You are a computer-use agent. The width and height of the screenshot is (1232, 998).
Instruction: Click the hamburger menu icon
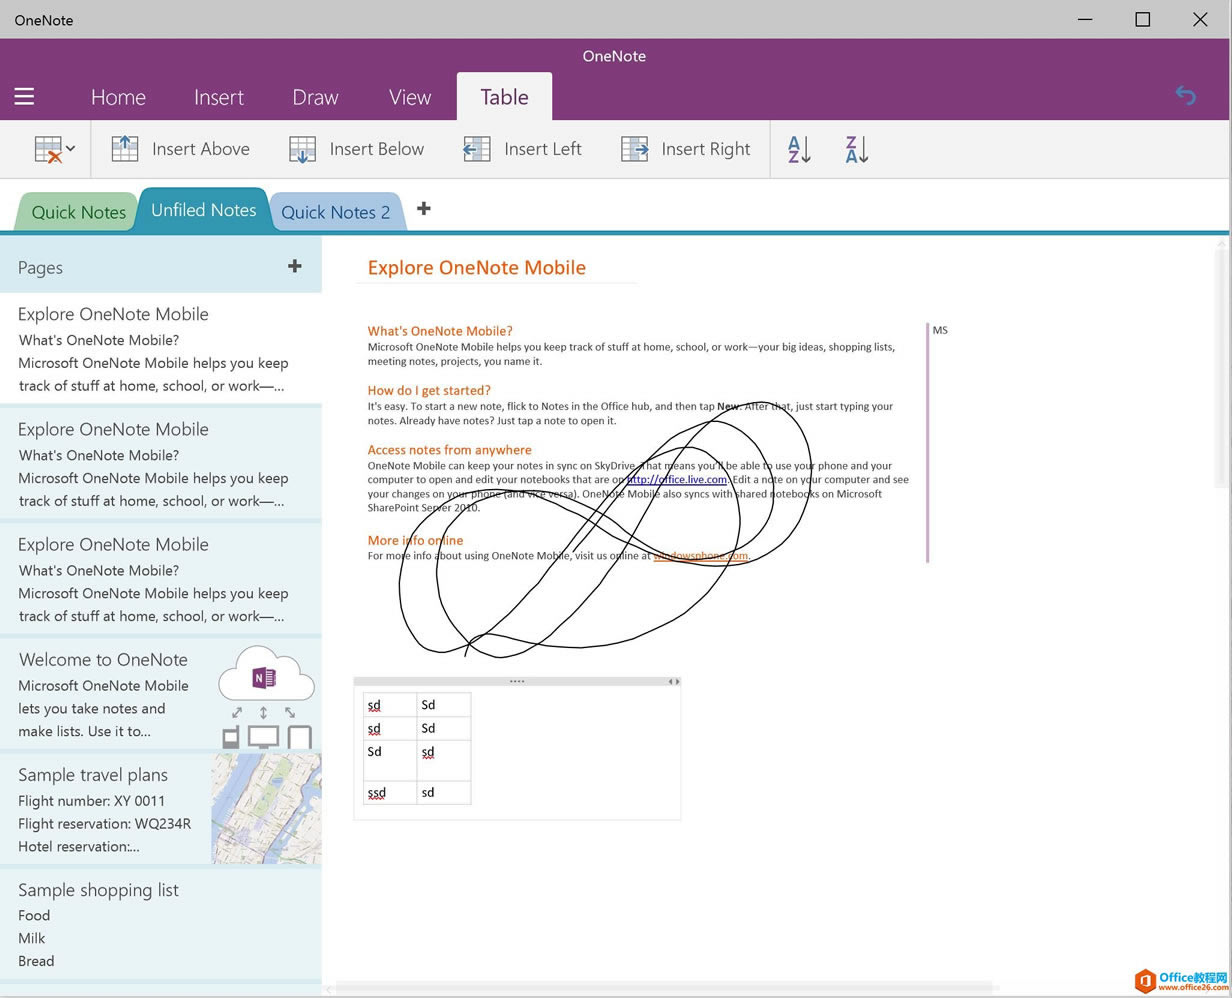tap(24, 97)
